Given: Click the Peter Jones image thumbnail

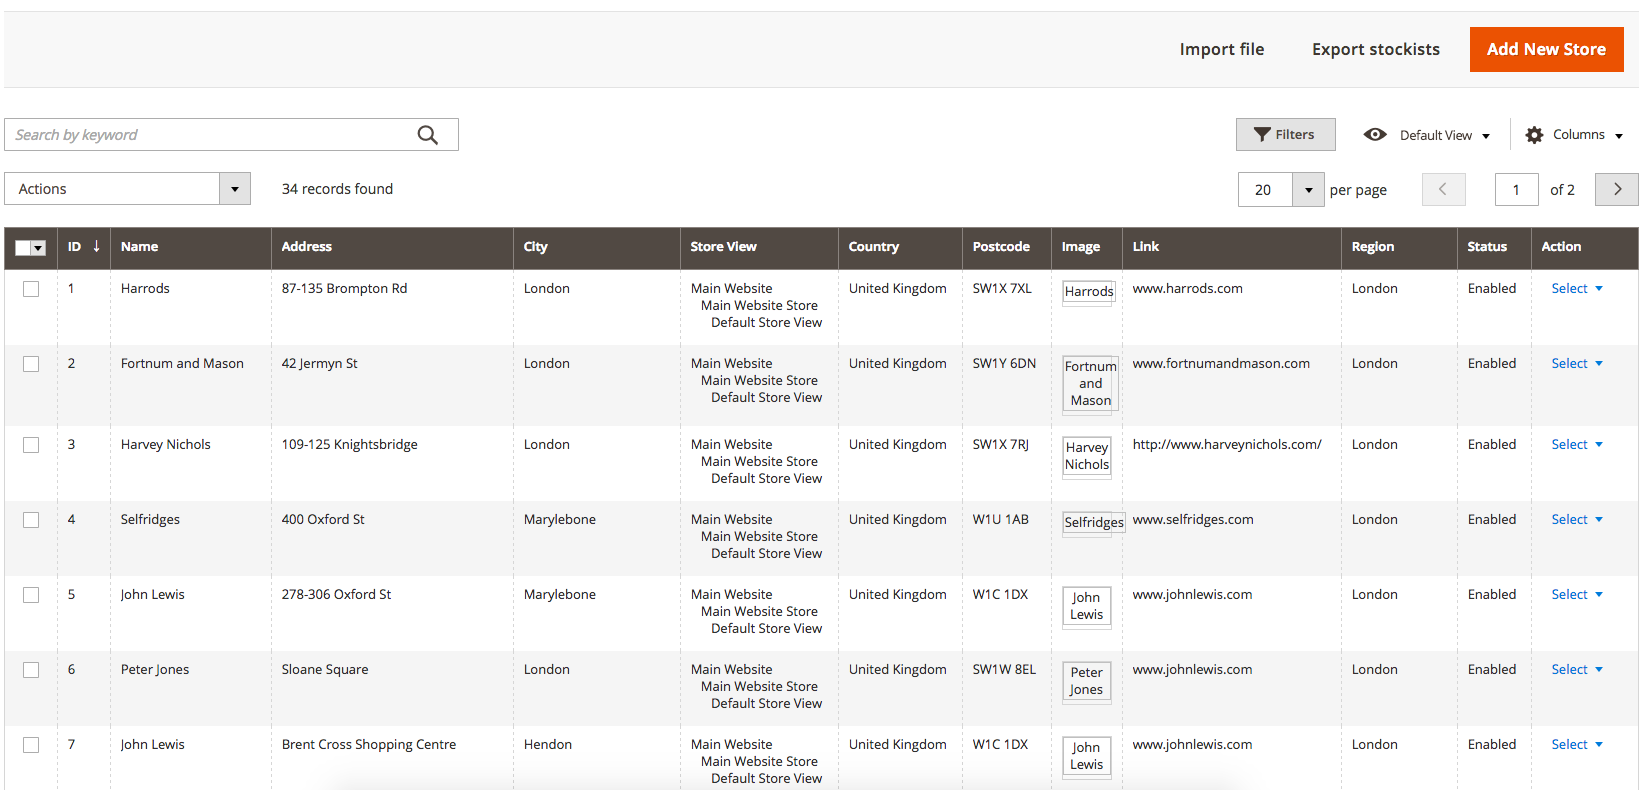Looking at the screenshot, I should point(1086,681).
